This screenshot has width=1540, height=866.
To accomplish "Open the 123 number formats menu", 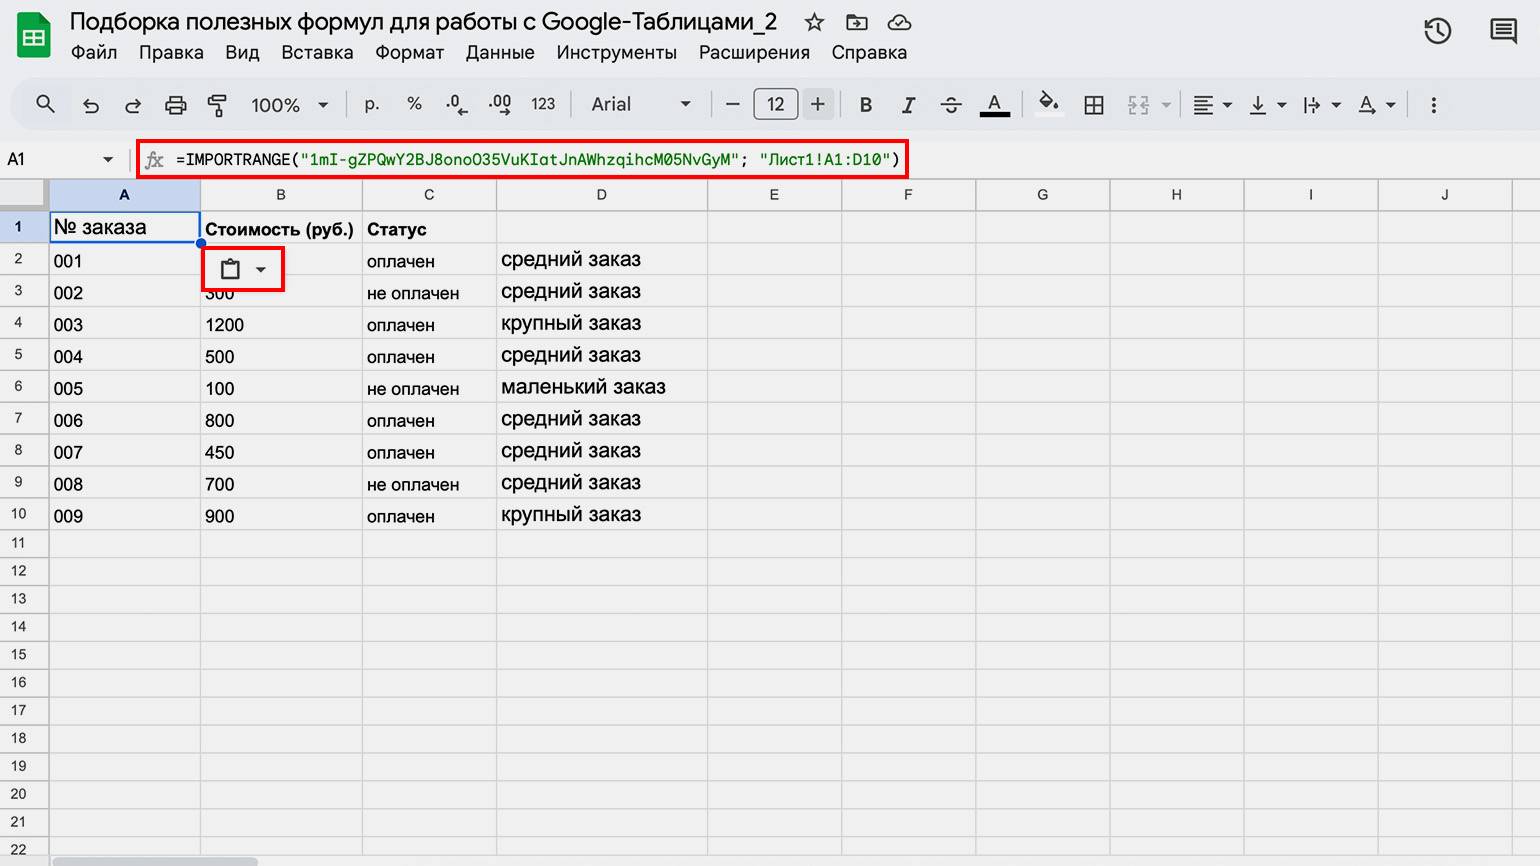I will [x=543, y=104].
